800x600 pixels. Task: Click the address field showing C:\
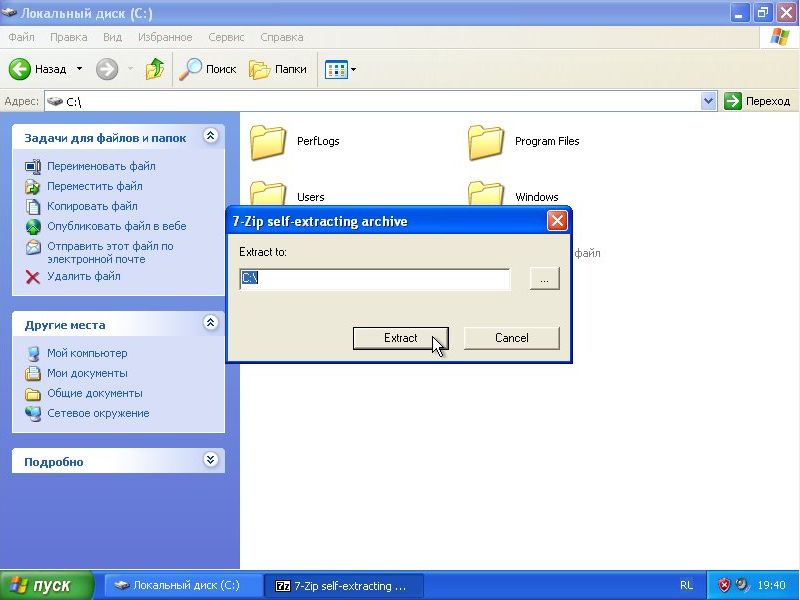372,101
